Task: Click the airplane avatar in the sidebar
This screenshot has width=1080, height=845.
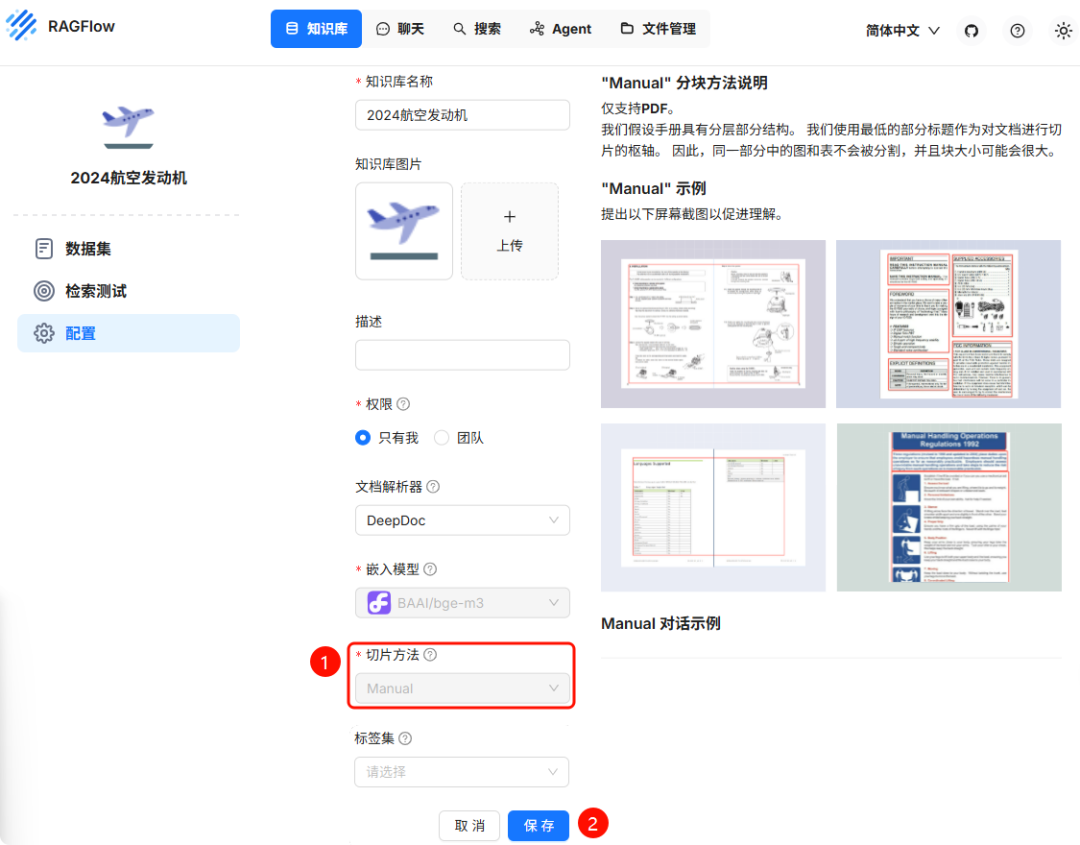Action: click(x=128, y=126)
